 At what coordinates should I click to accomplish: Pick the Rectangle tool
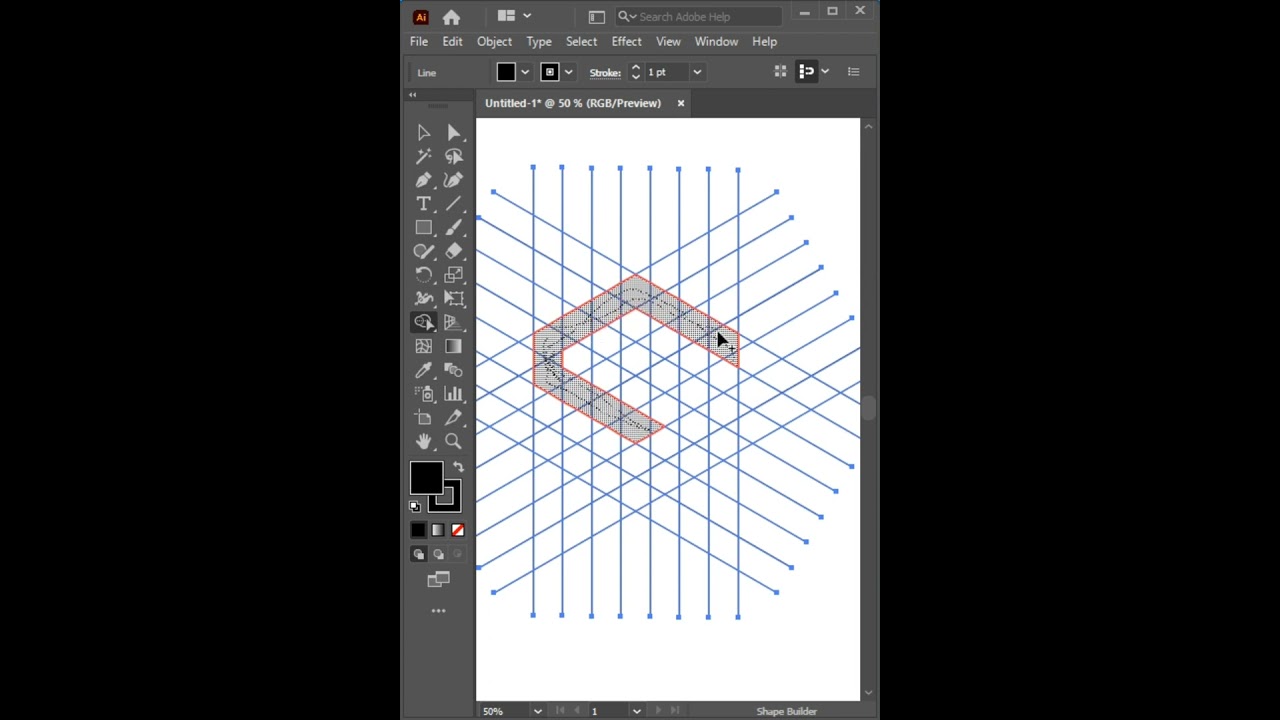pos(424,228)
